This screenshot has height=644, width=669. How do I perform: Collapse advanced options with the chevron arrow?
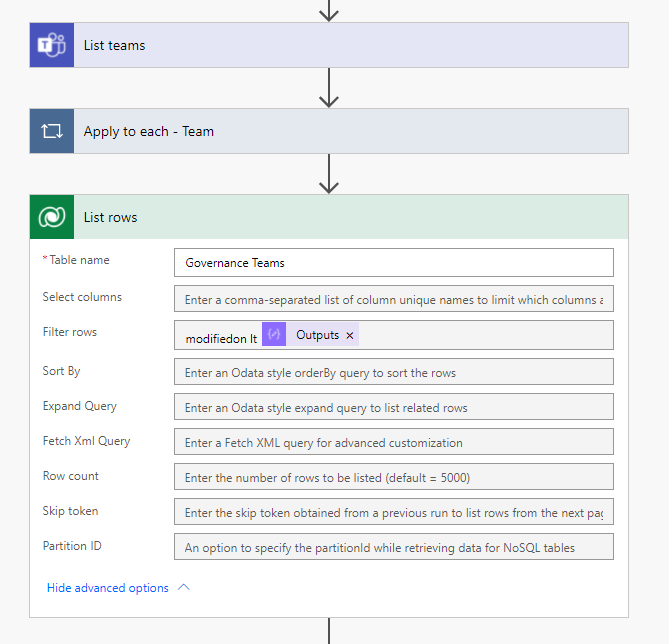183,587
